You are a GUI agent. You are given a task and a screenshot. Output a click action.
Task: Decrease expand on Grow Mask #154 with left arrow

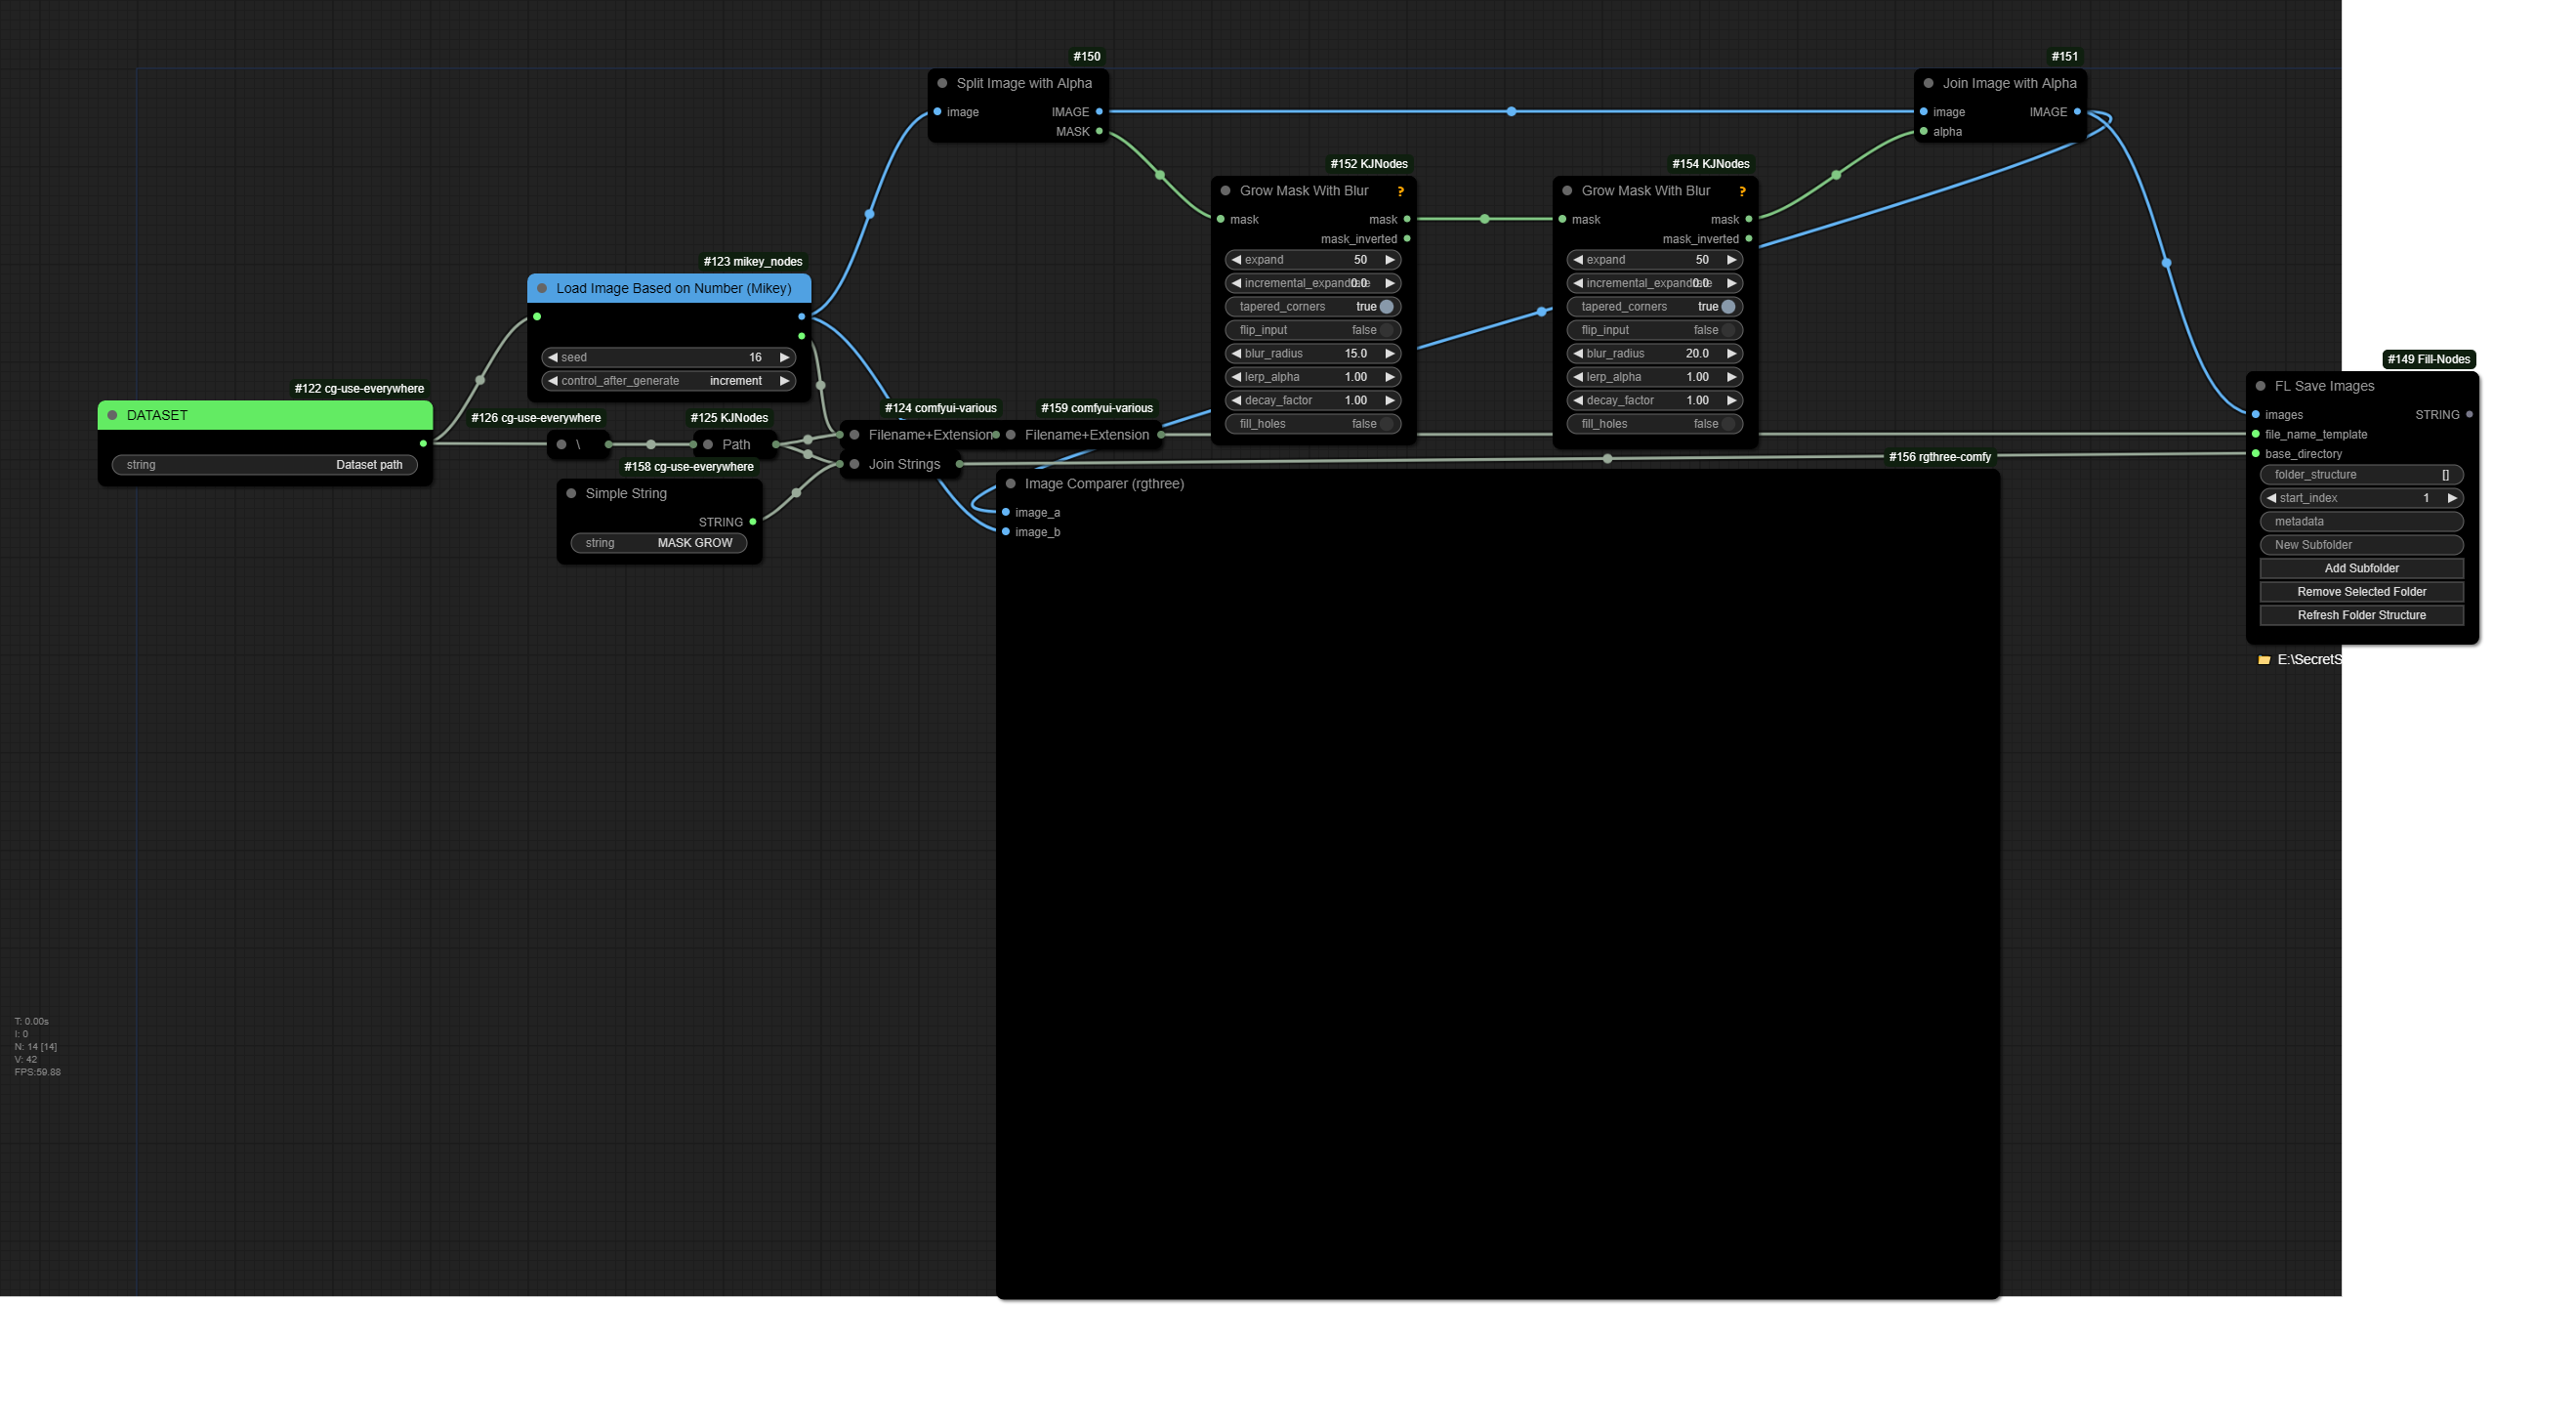point(1578,260)
